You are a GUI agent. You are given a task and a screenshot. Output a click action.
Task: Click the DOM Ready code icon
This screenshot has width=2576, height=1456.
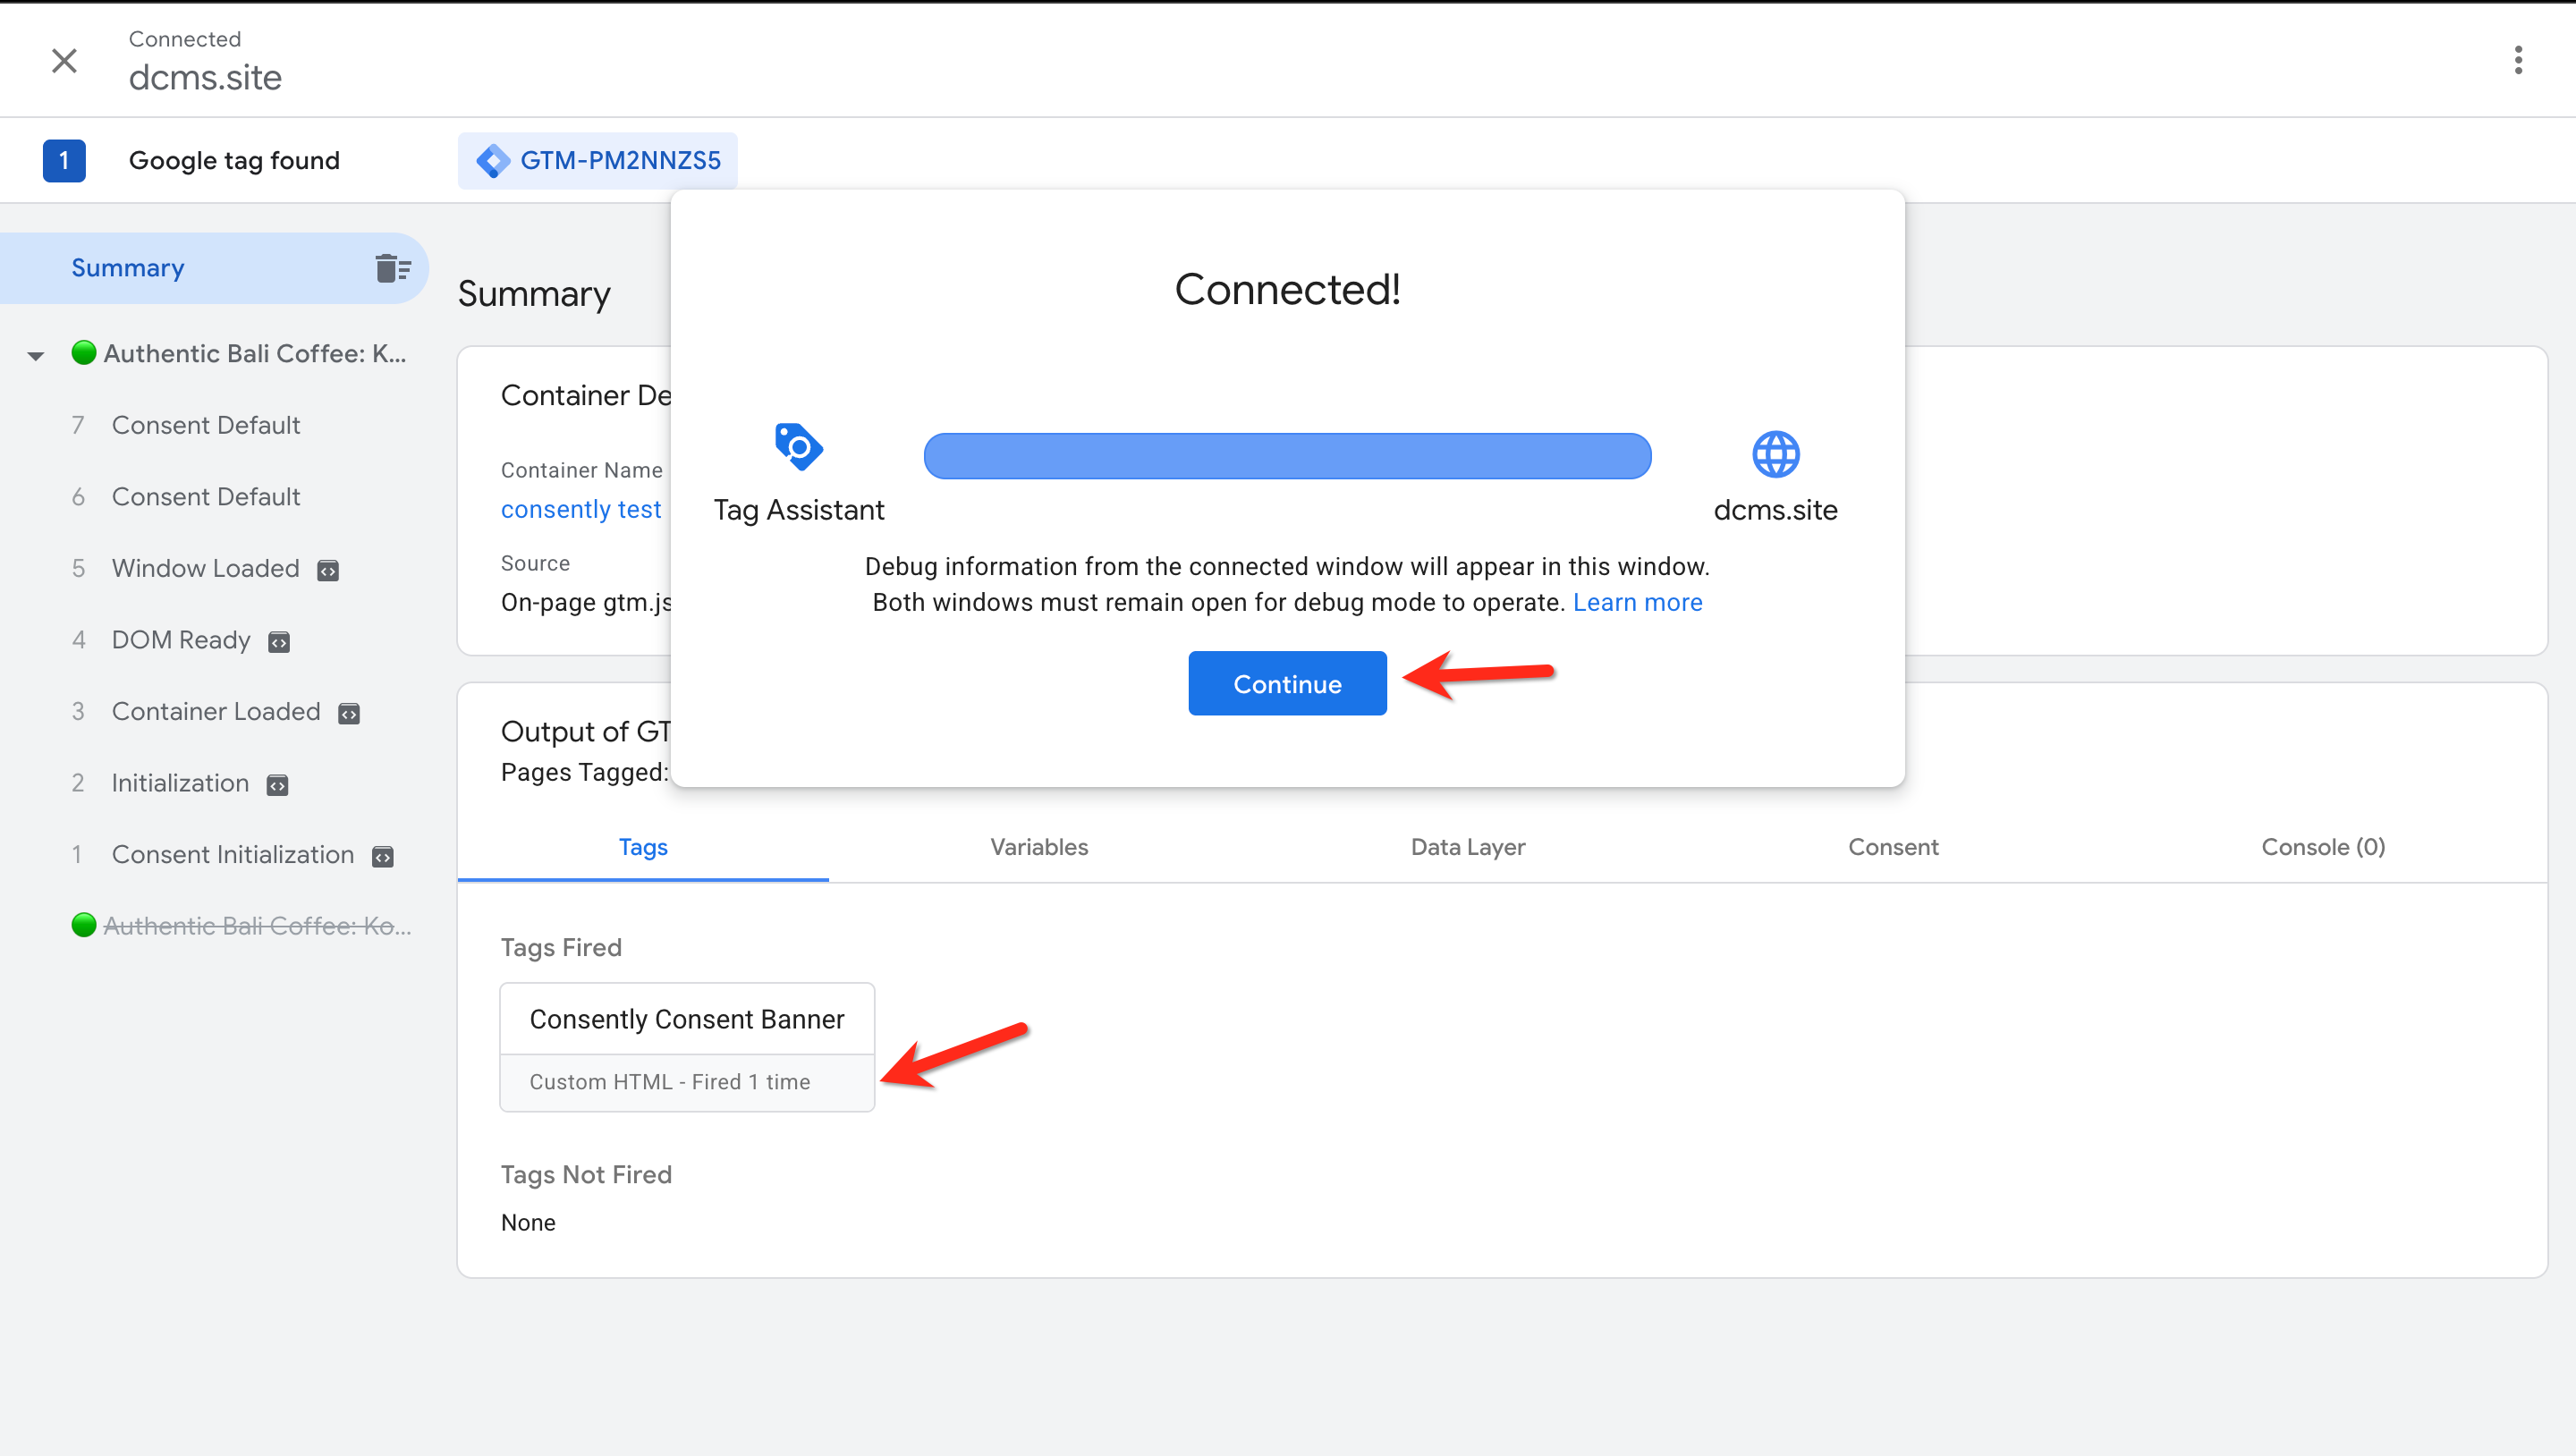279,642
